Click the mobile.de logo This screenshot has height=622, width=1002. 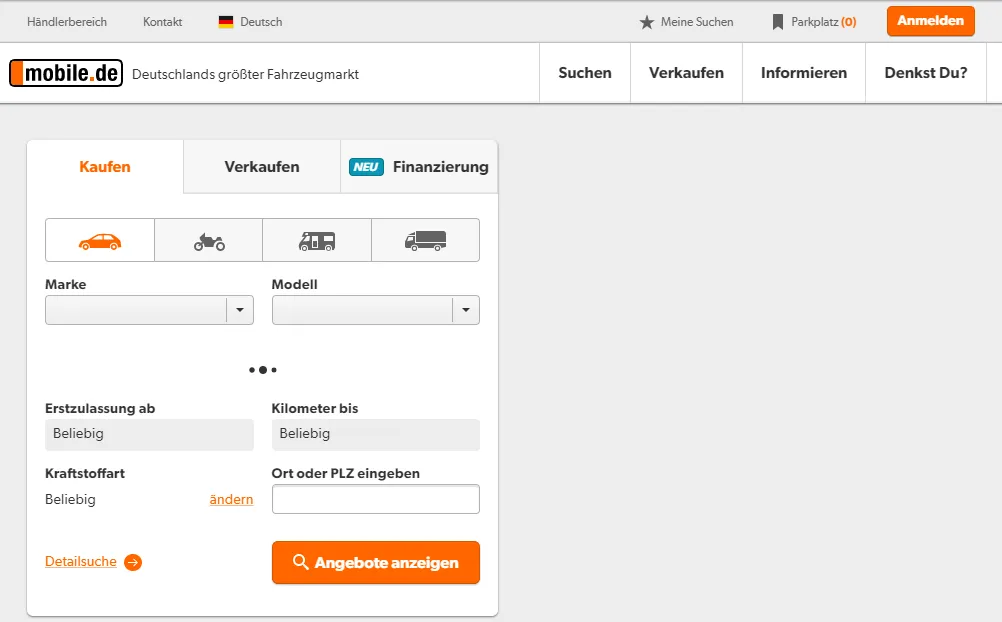66,74
